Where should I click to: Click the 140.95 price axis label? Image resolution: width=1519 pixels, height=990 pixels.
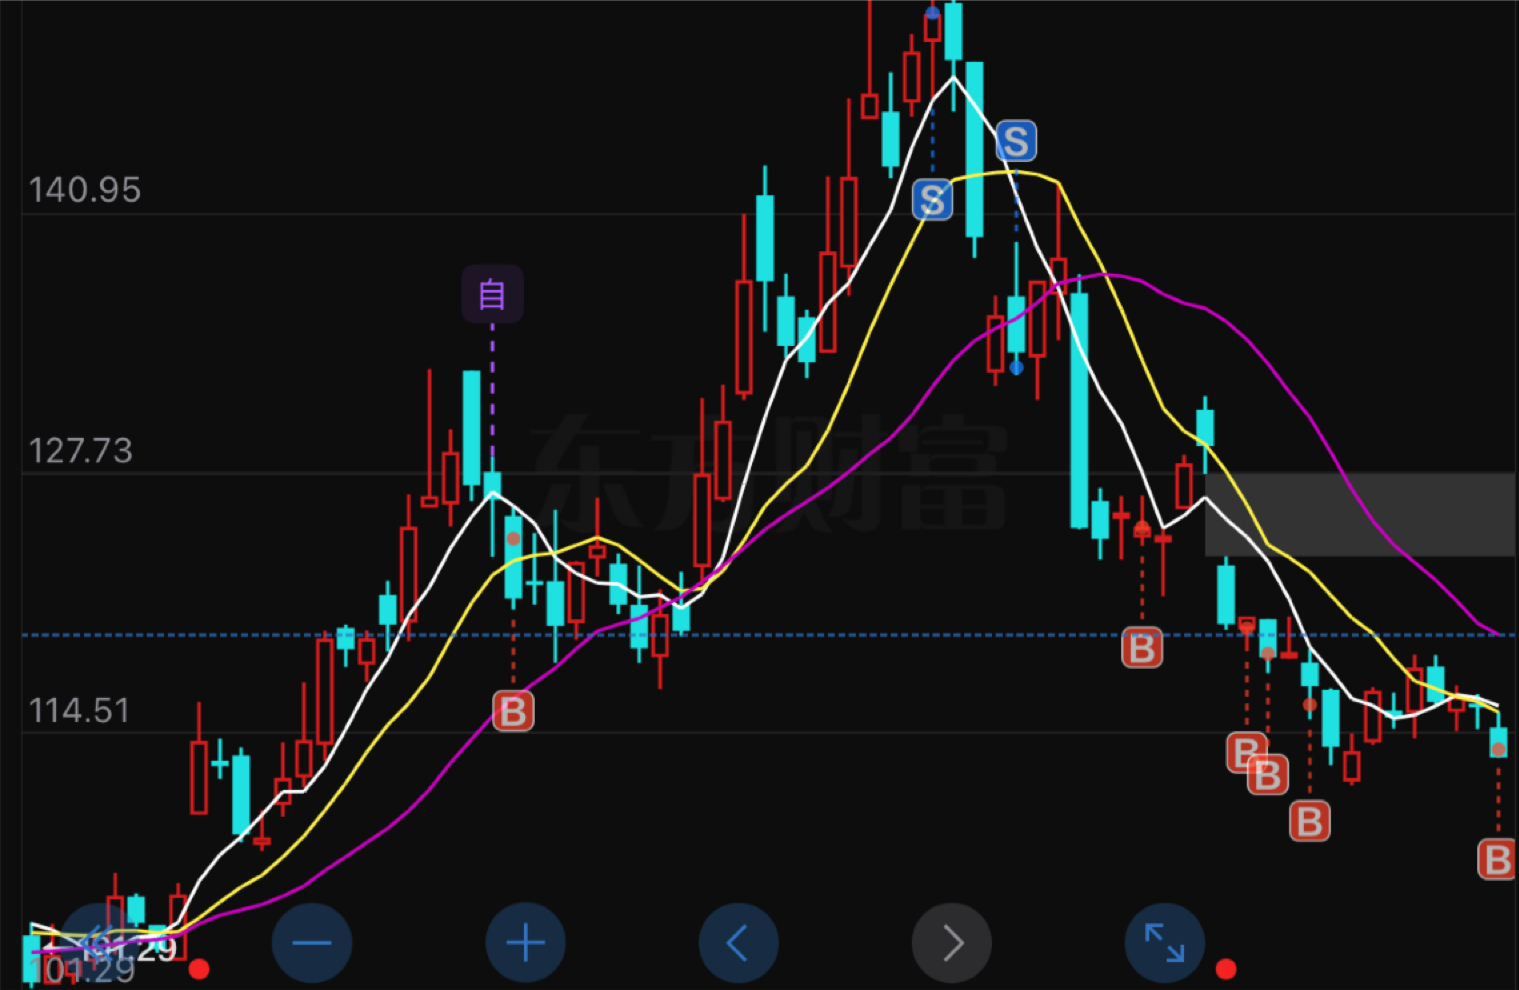tap(85, 190)
